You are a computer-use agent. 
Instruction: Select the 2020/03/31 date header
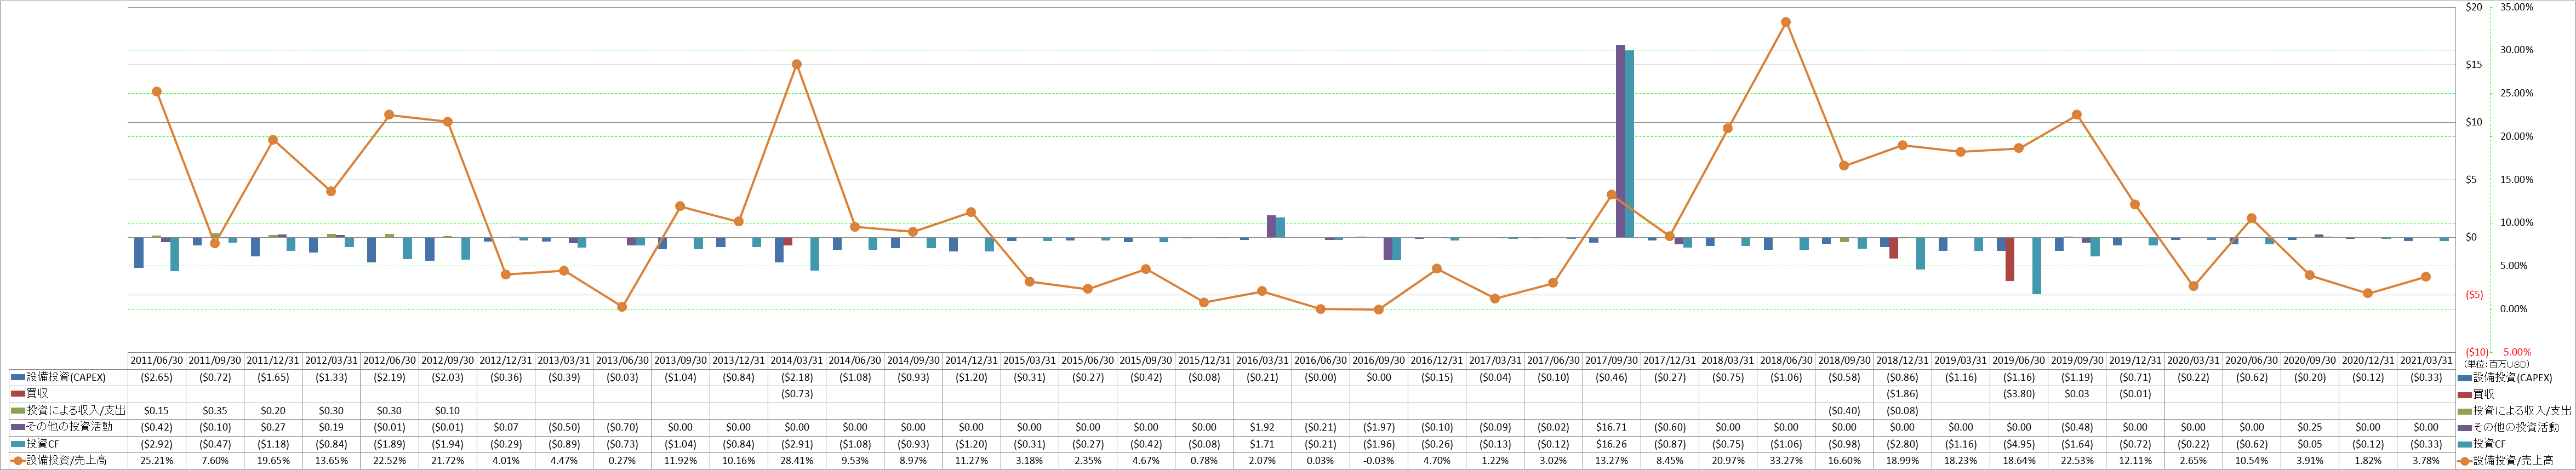coord(2193,361)
